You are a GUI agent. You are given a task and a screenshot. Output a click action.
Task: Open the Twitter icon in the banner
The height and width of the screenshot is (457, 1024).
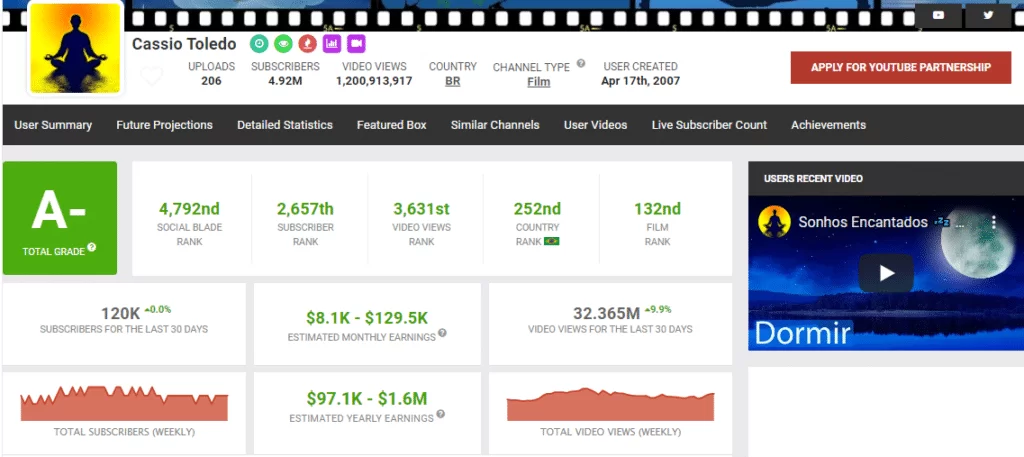pos(988,15)
